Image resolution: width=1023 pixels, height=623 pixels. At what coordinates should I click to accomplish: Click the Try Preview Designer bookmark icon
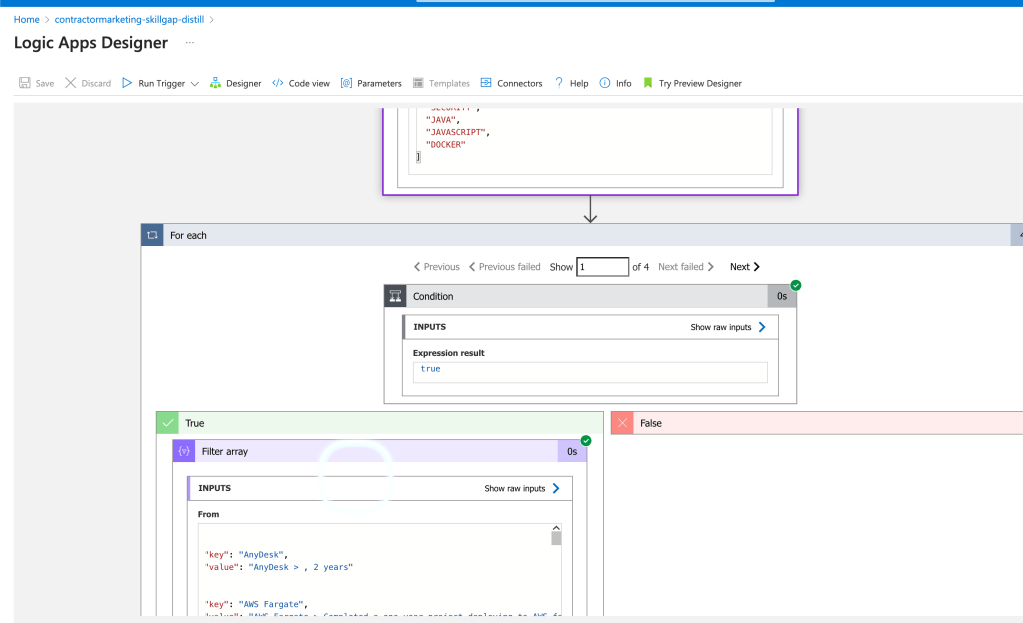click(648, 83)
